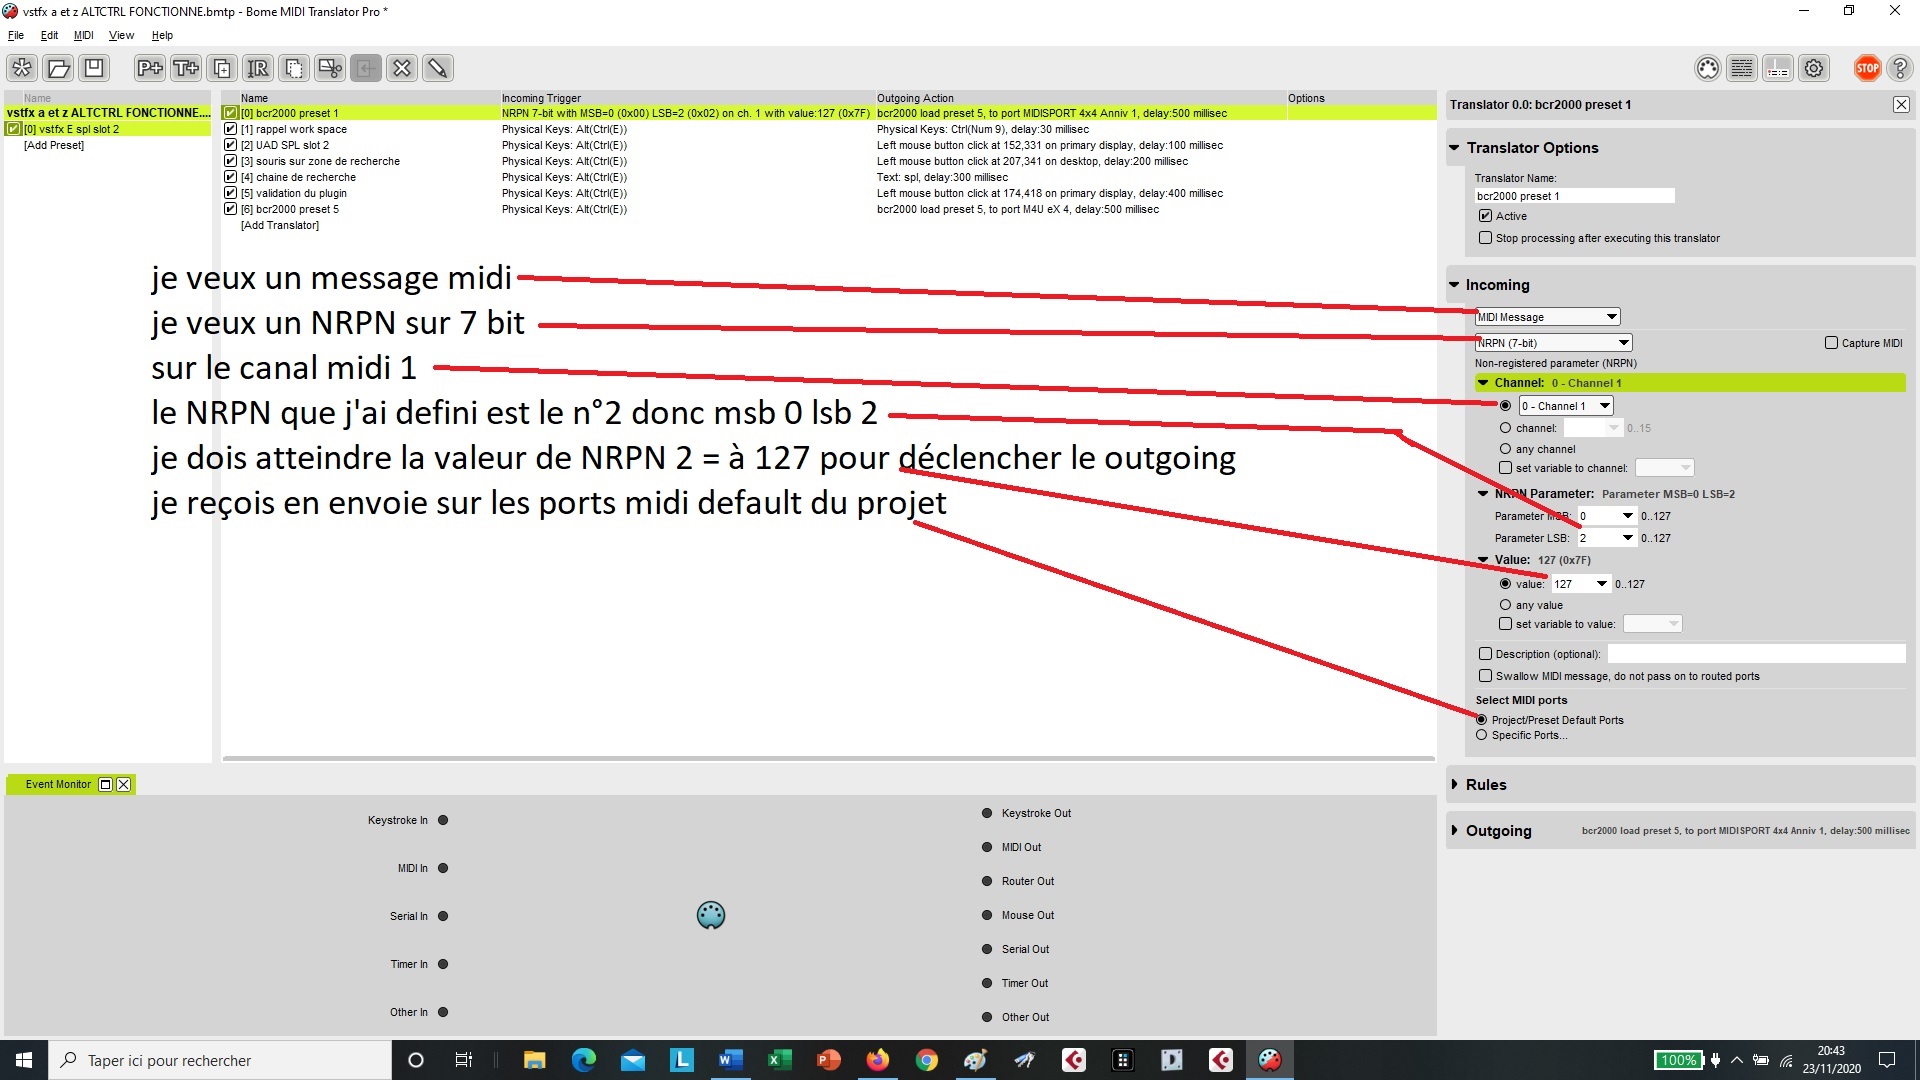
Task: Select the Specific Ports radio button
Action: coord(1481,735)
